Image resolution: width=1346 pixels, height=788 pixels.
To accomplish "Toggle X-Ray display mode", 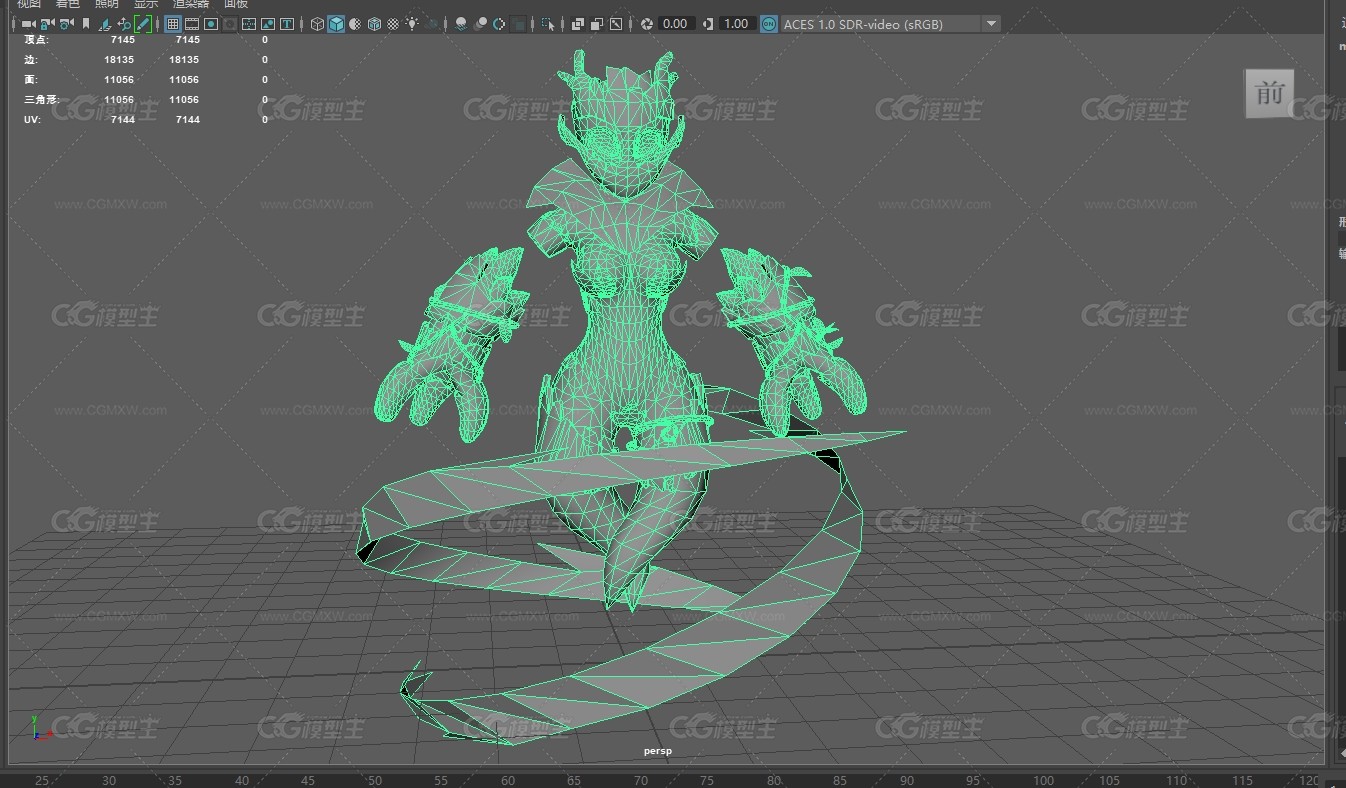I will 578,23.
